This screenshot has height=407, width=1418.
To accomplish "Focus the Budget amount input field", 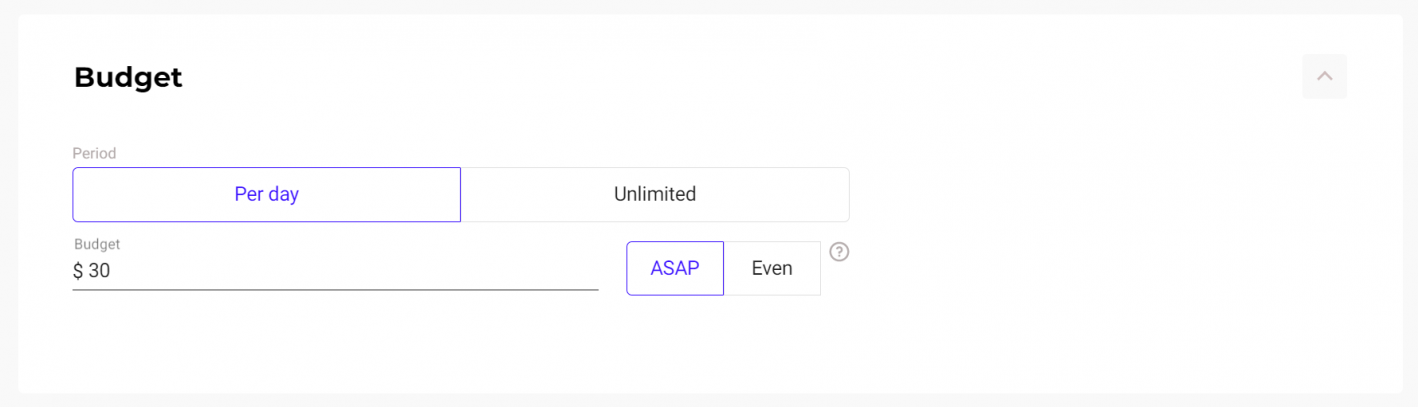I will point(335,271).
